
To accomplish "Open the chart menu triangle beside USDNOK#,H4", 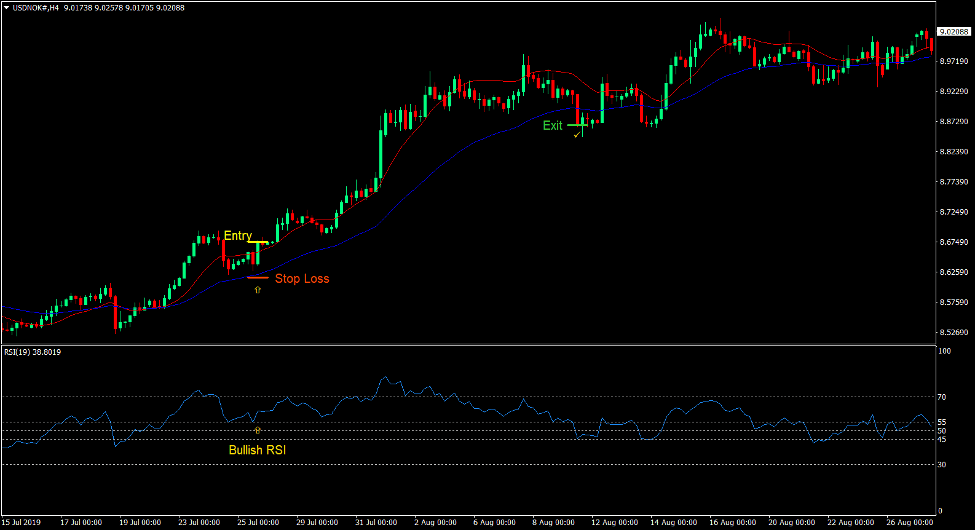I will click(6, 7).
